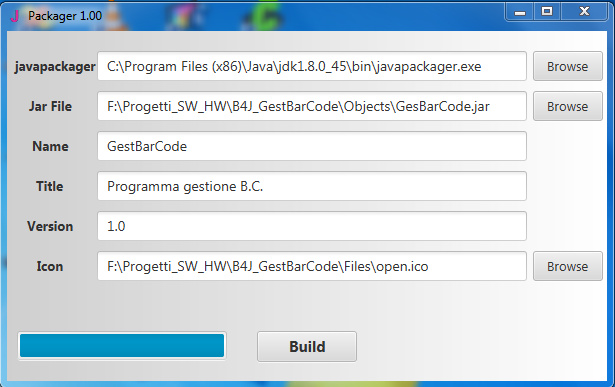Select the Jar File path field
Image resolution: width=615 pixels, height=387 pixels.
[312, 106]
